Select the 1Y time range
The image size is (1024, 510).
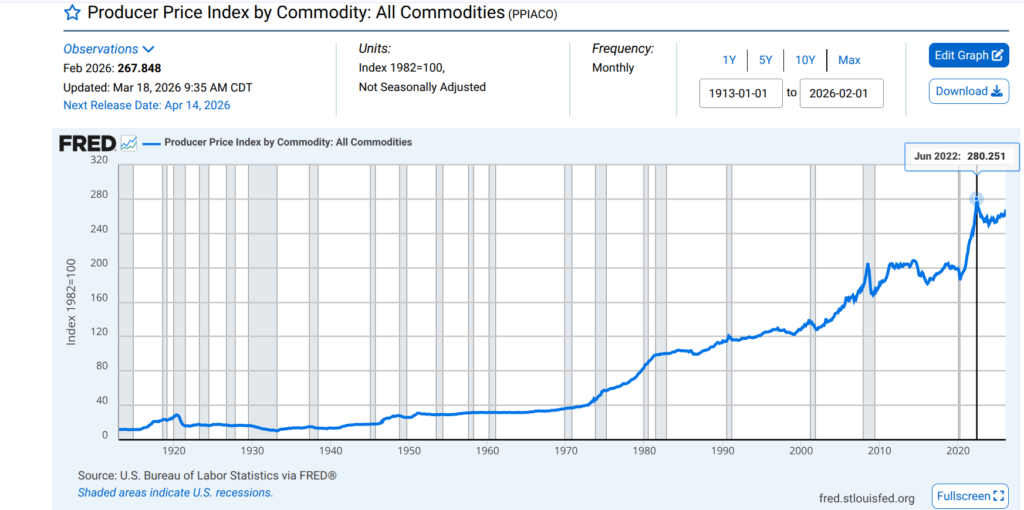tap(729, 60)
